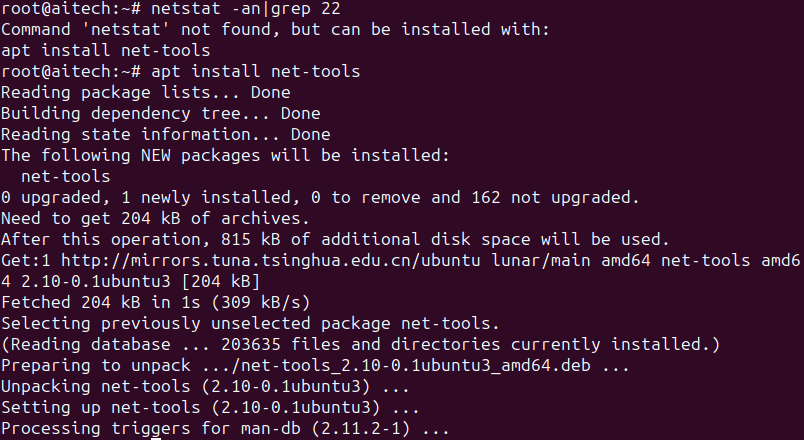
Task: Click the typed 'apt install net-tools' command
Action: [x=255, y=72]
